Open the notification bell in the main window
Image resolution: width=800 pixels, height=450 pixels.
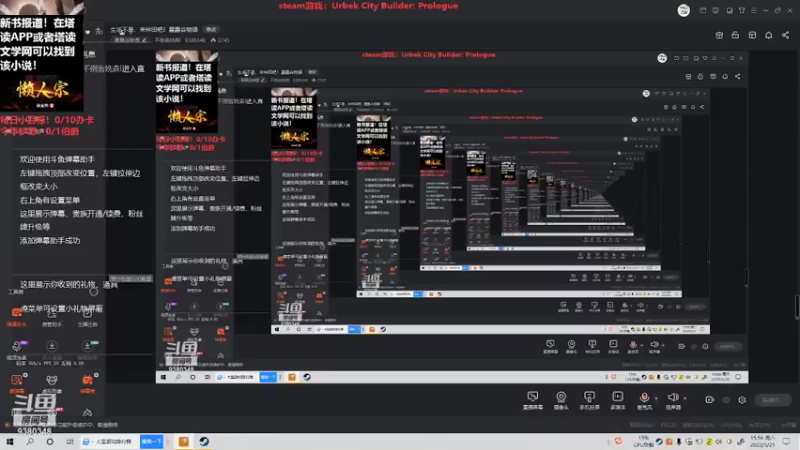coord(768,35)
